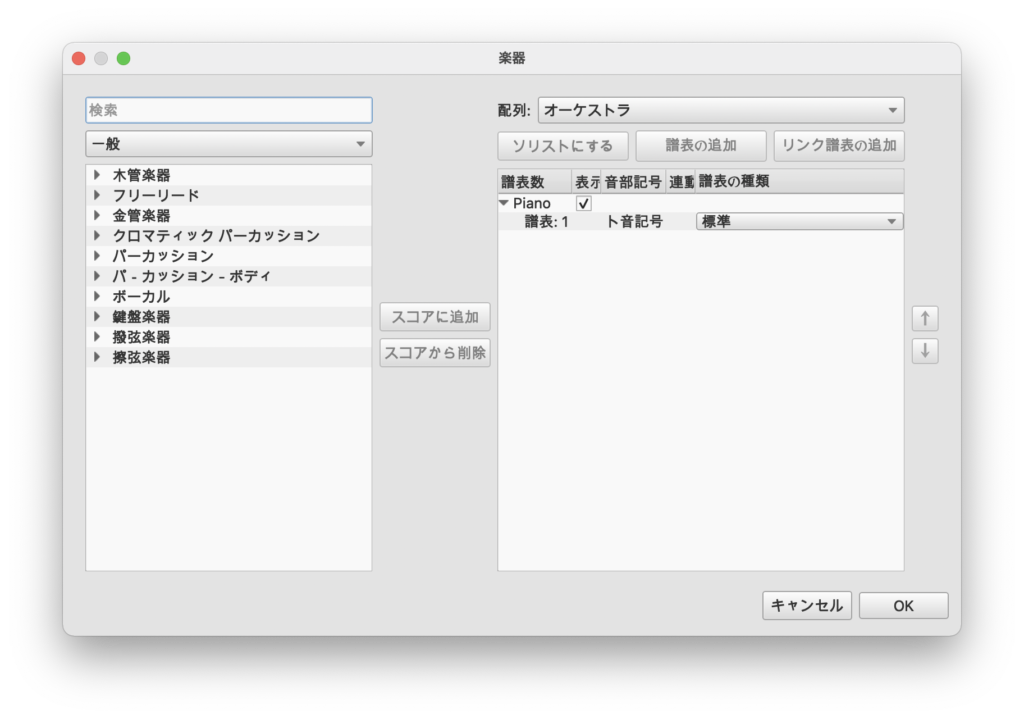Expand the 金管楽器 instrument group
1024x719 pixels.
coord(97,216)
